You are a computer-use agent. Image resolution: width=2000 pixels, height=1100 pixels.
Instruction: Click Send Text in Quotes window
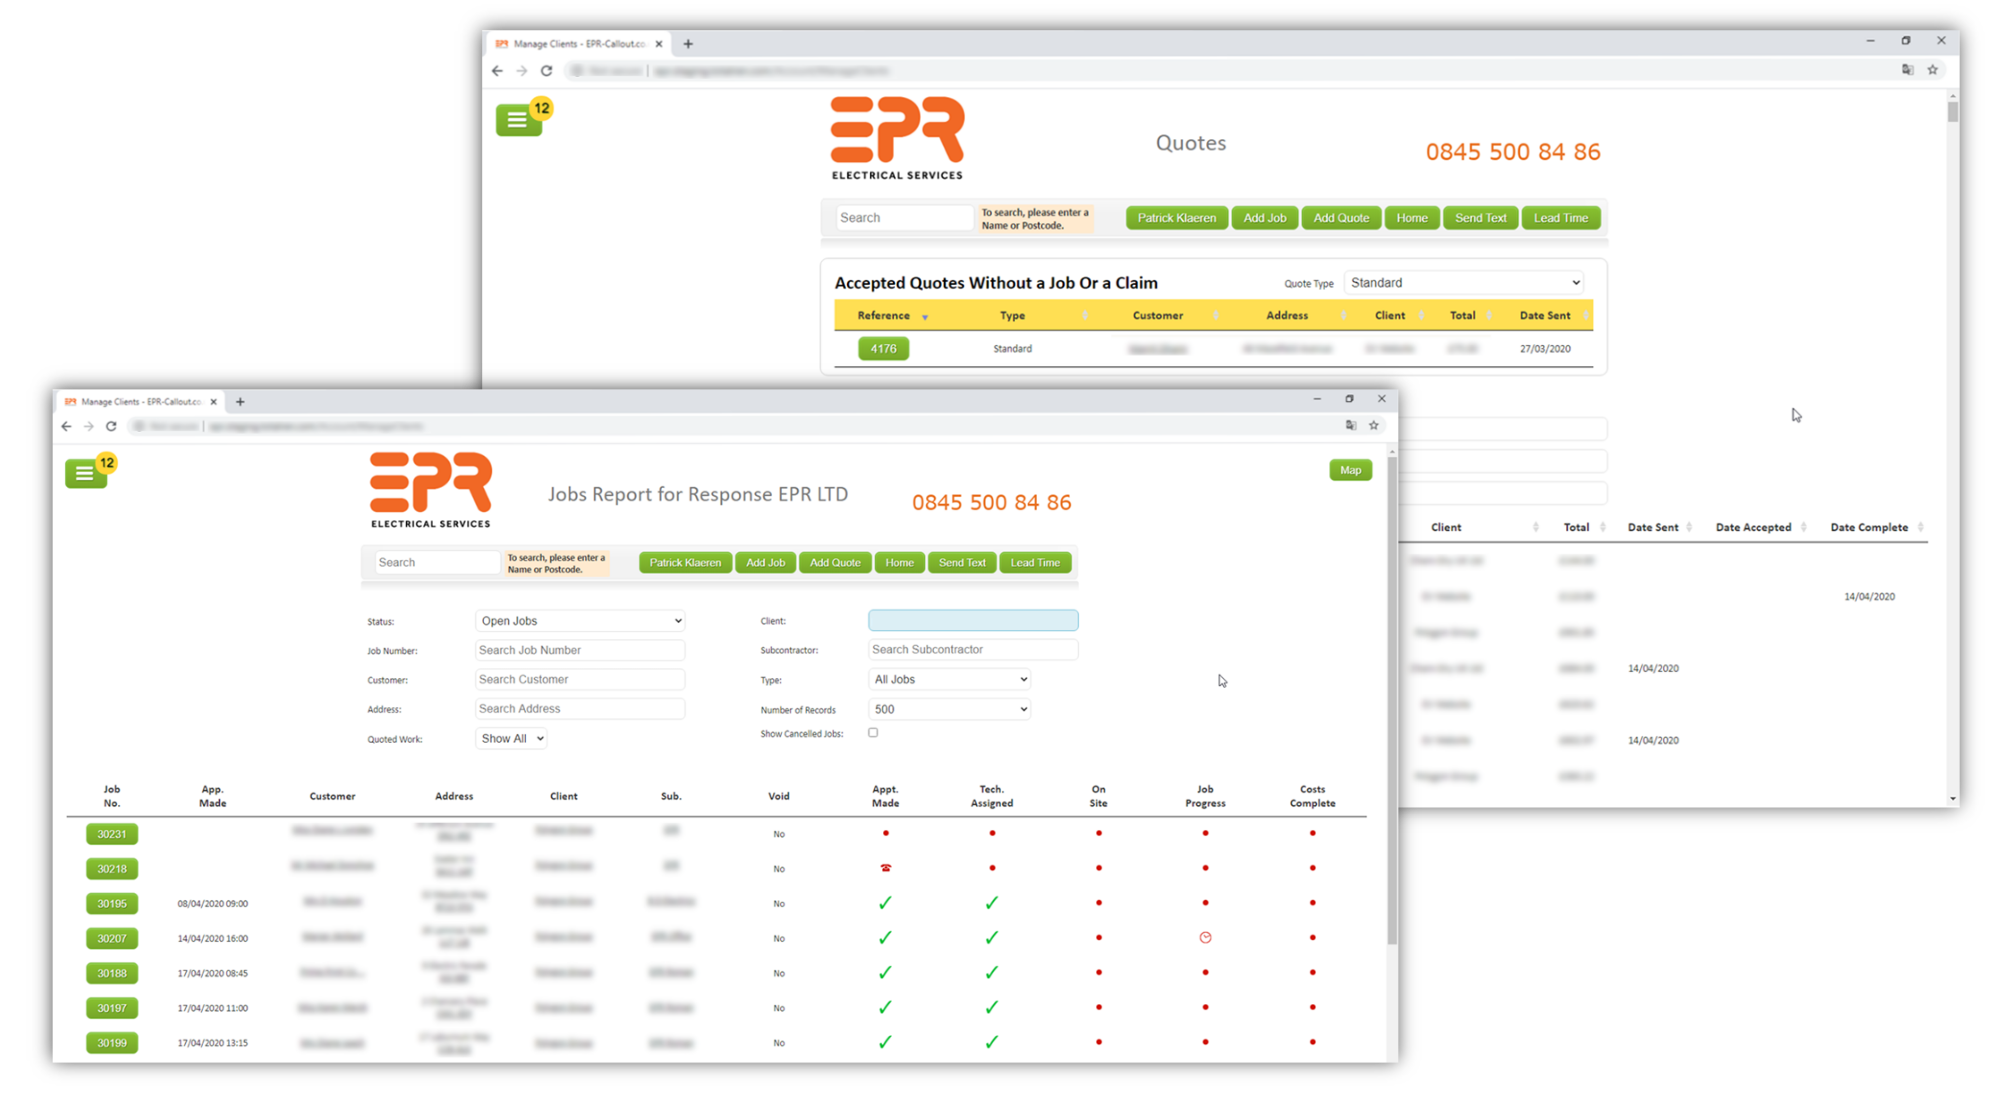1480,218
